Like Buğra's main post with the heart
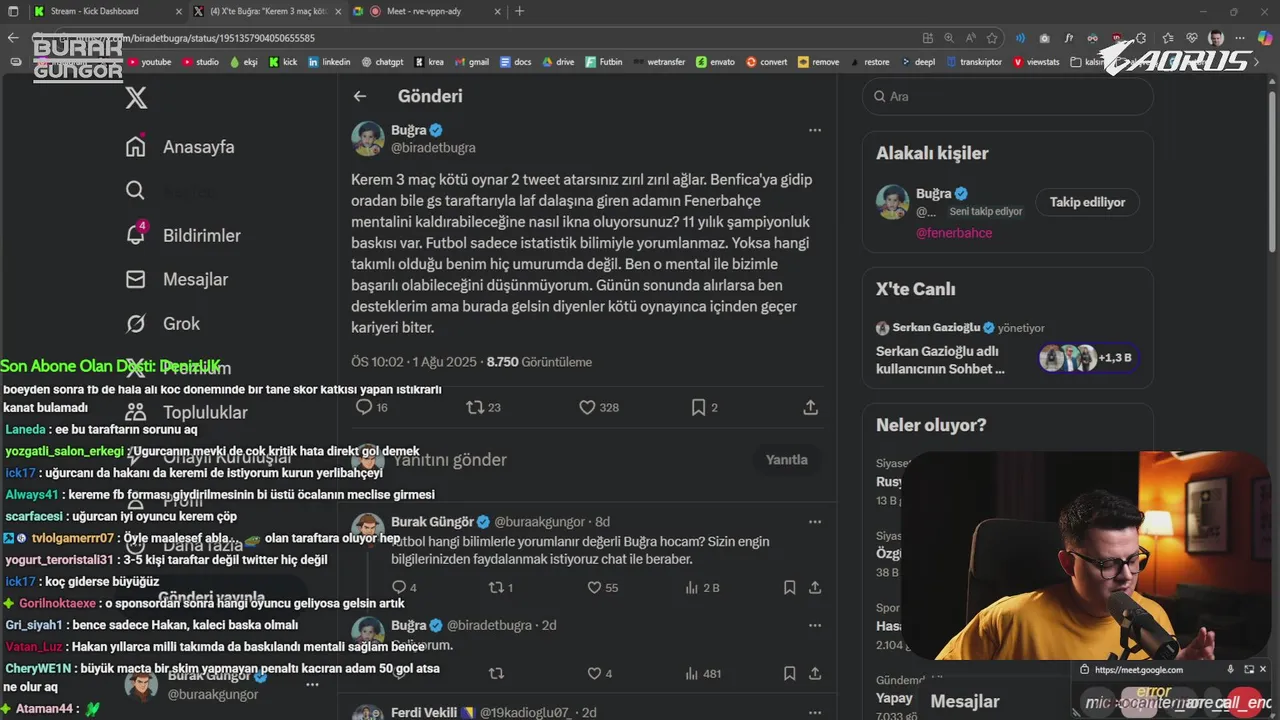This screenshot has height=720, width=1280. 587,407
